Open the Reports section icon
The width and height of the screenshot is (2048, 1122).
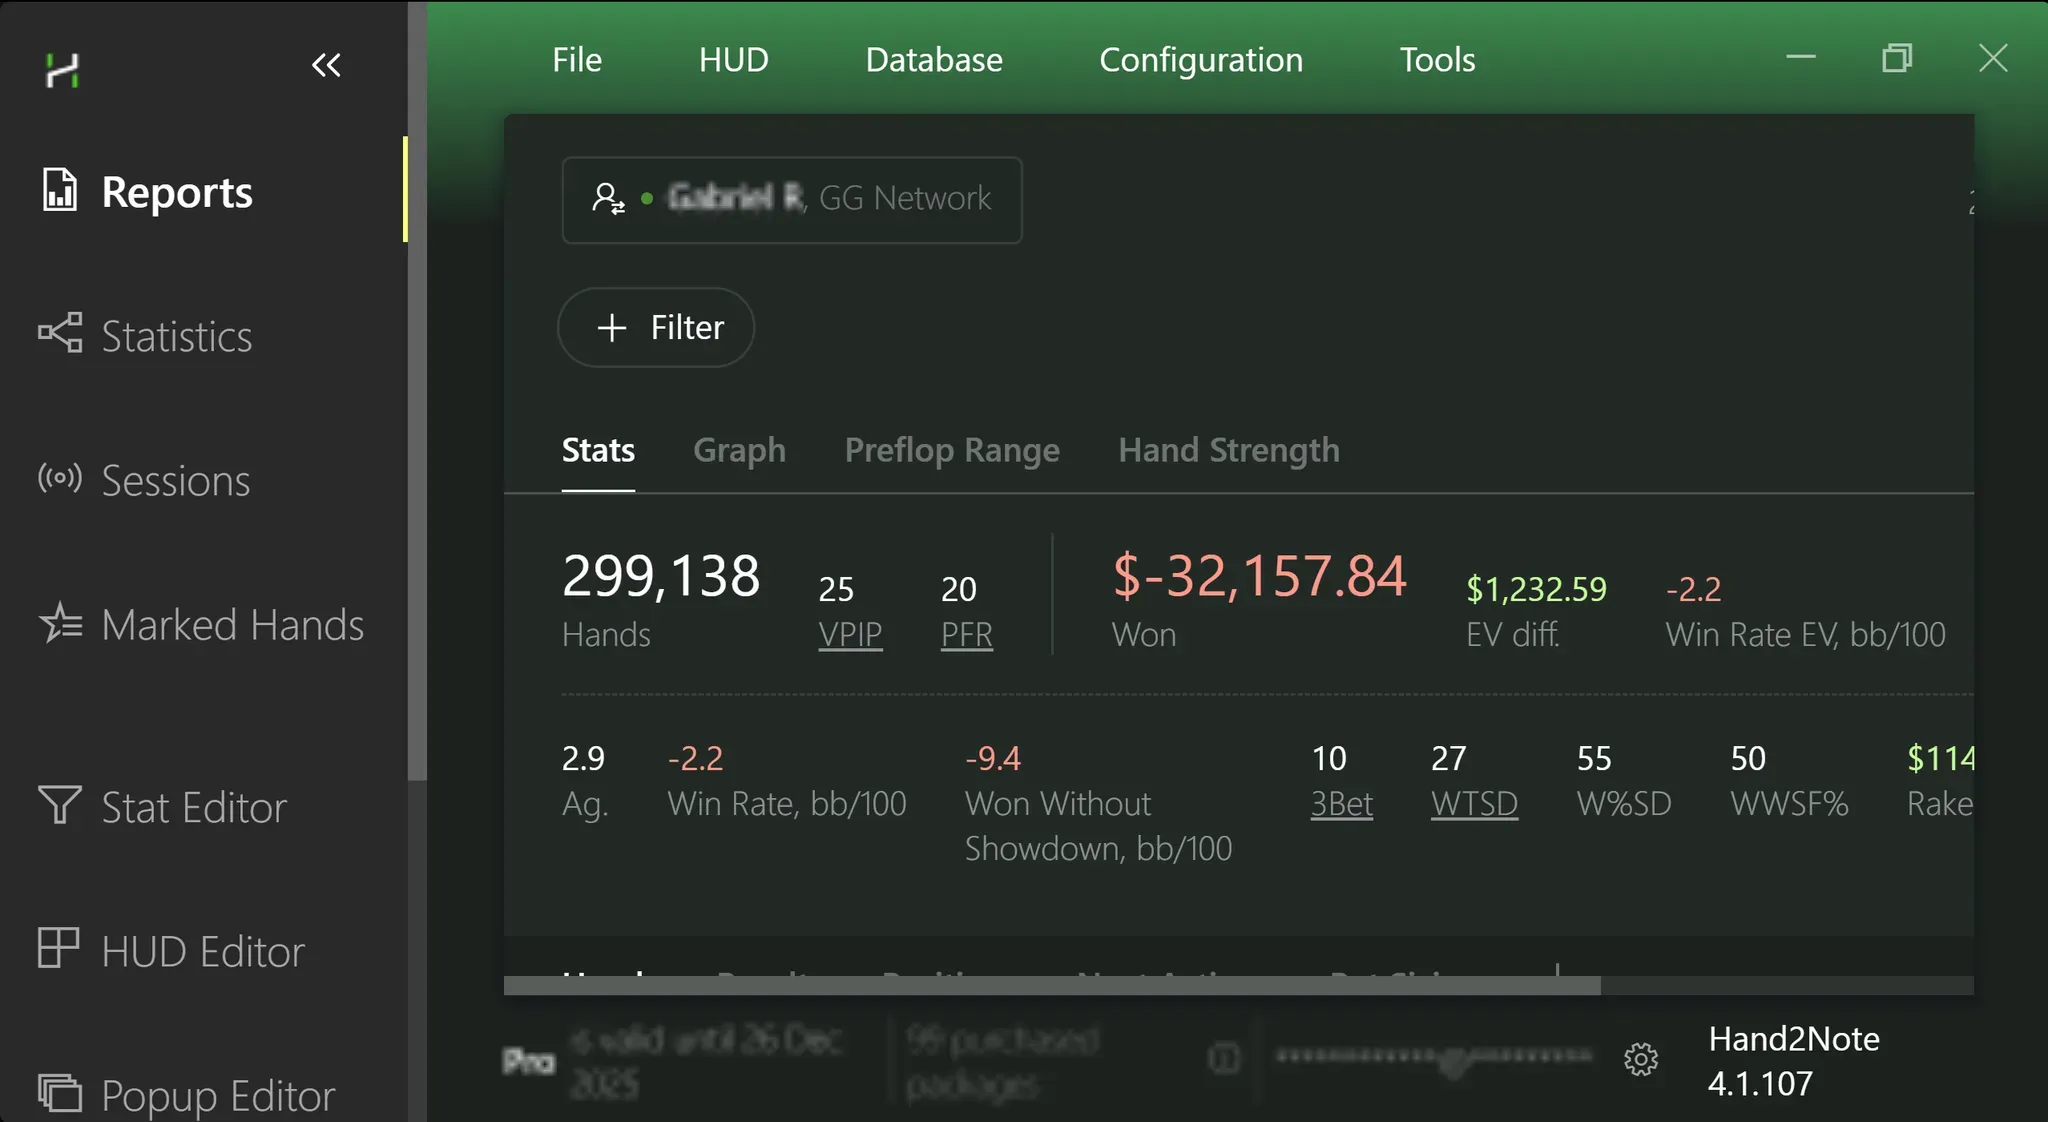59,190
